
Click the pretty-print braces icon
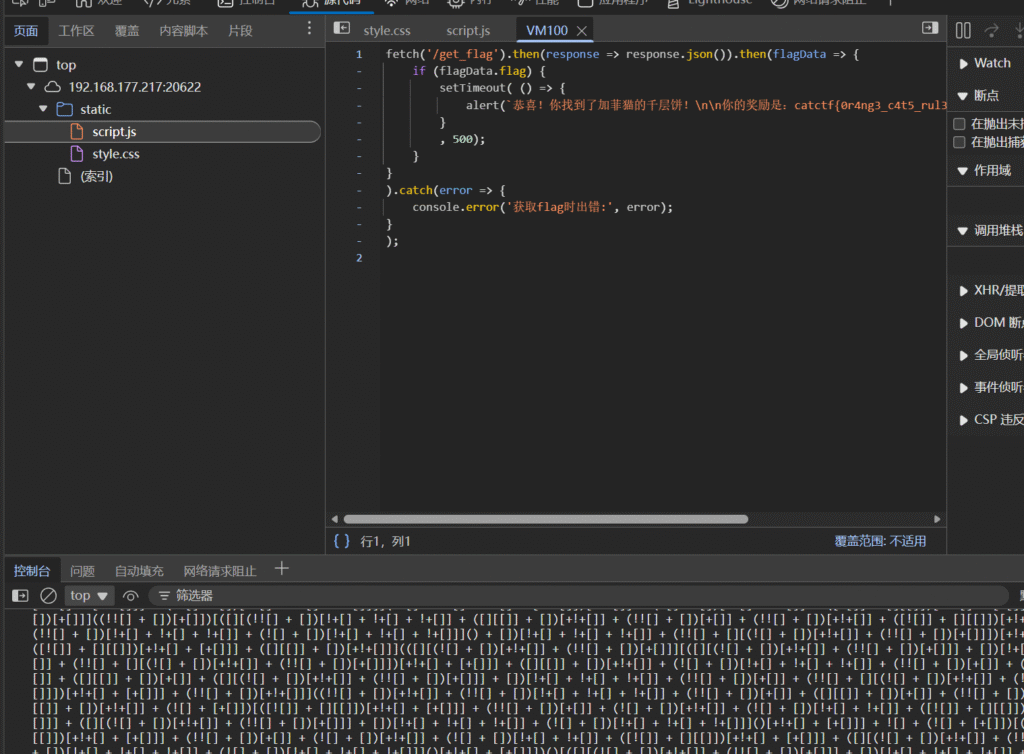point(341,541)
